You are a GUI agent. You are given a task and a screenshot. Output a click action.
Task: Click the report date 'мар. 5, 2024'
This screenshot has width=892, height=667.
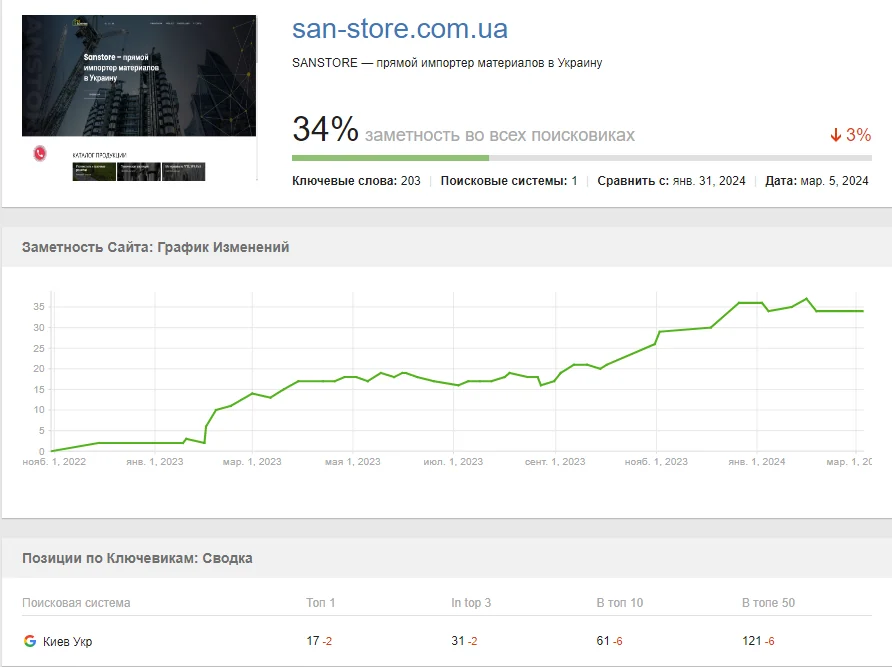tap(835, 181)
